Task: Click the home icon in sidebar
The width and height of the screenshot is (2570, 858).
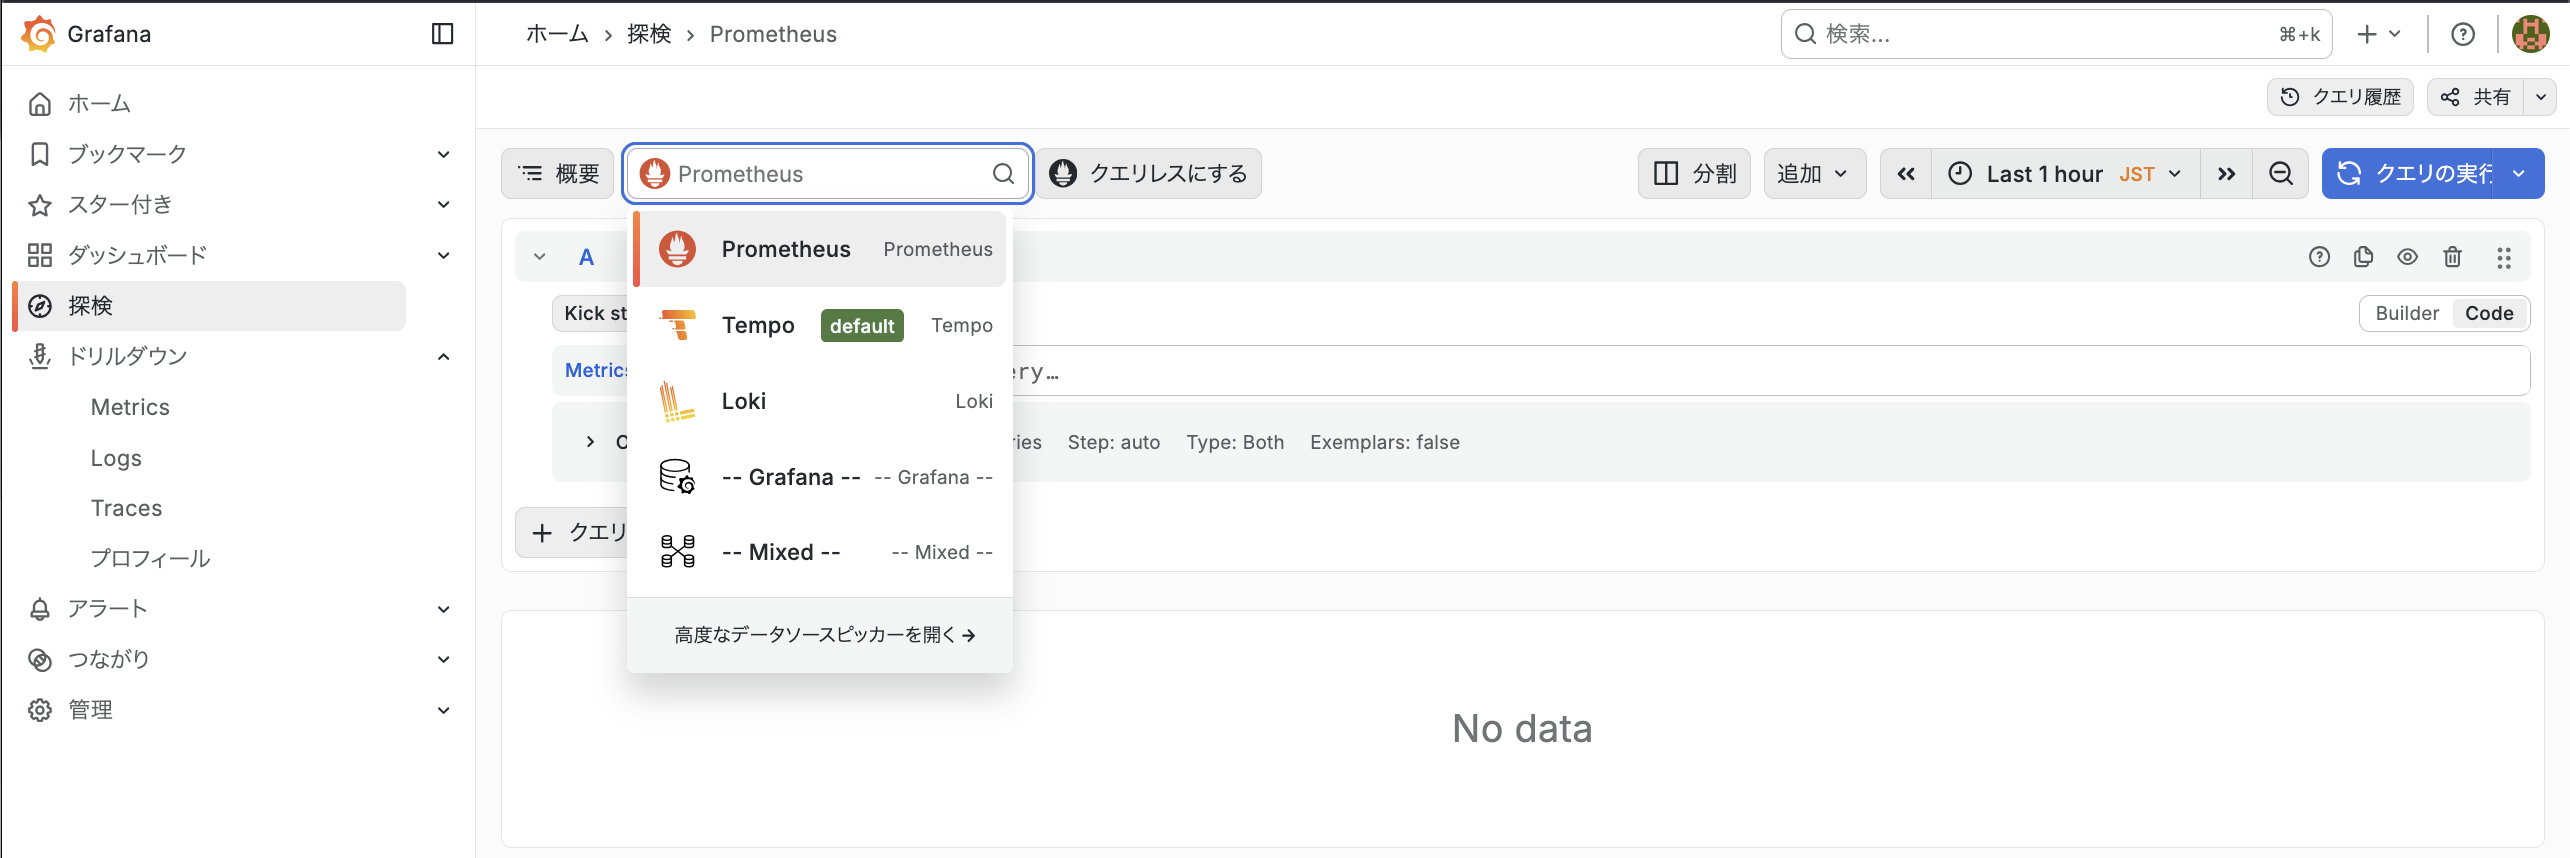Action: tap(40, 104)
